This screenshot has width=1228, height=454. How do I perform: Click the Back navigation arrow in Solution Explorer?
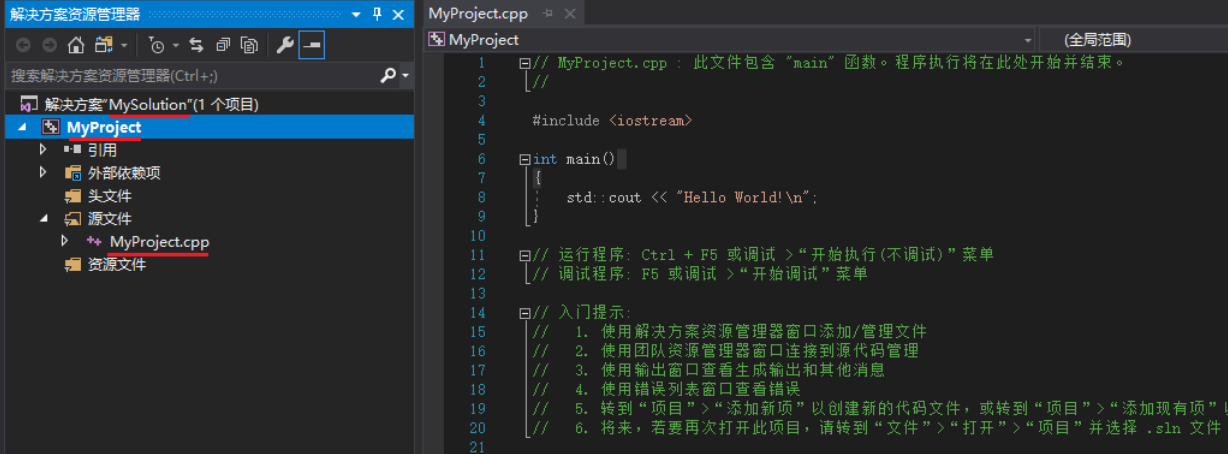[23, 45]
